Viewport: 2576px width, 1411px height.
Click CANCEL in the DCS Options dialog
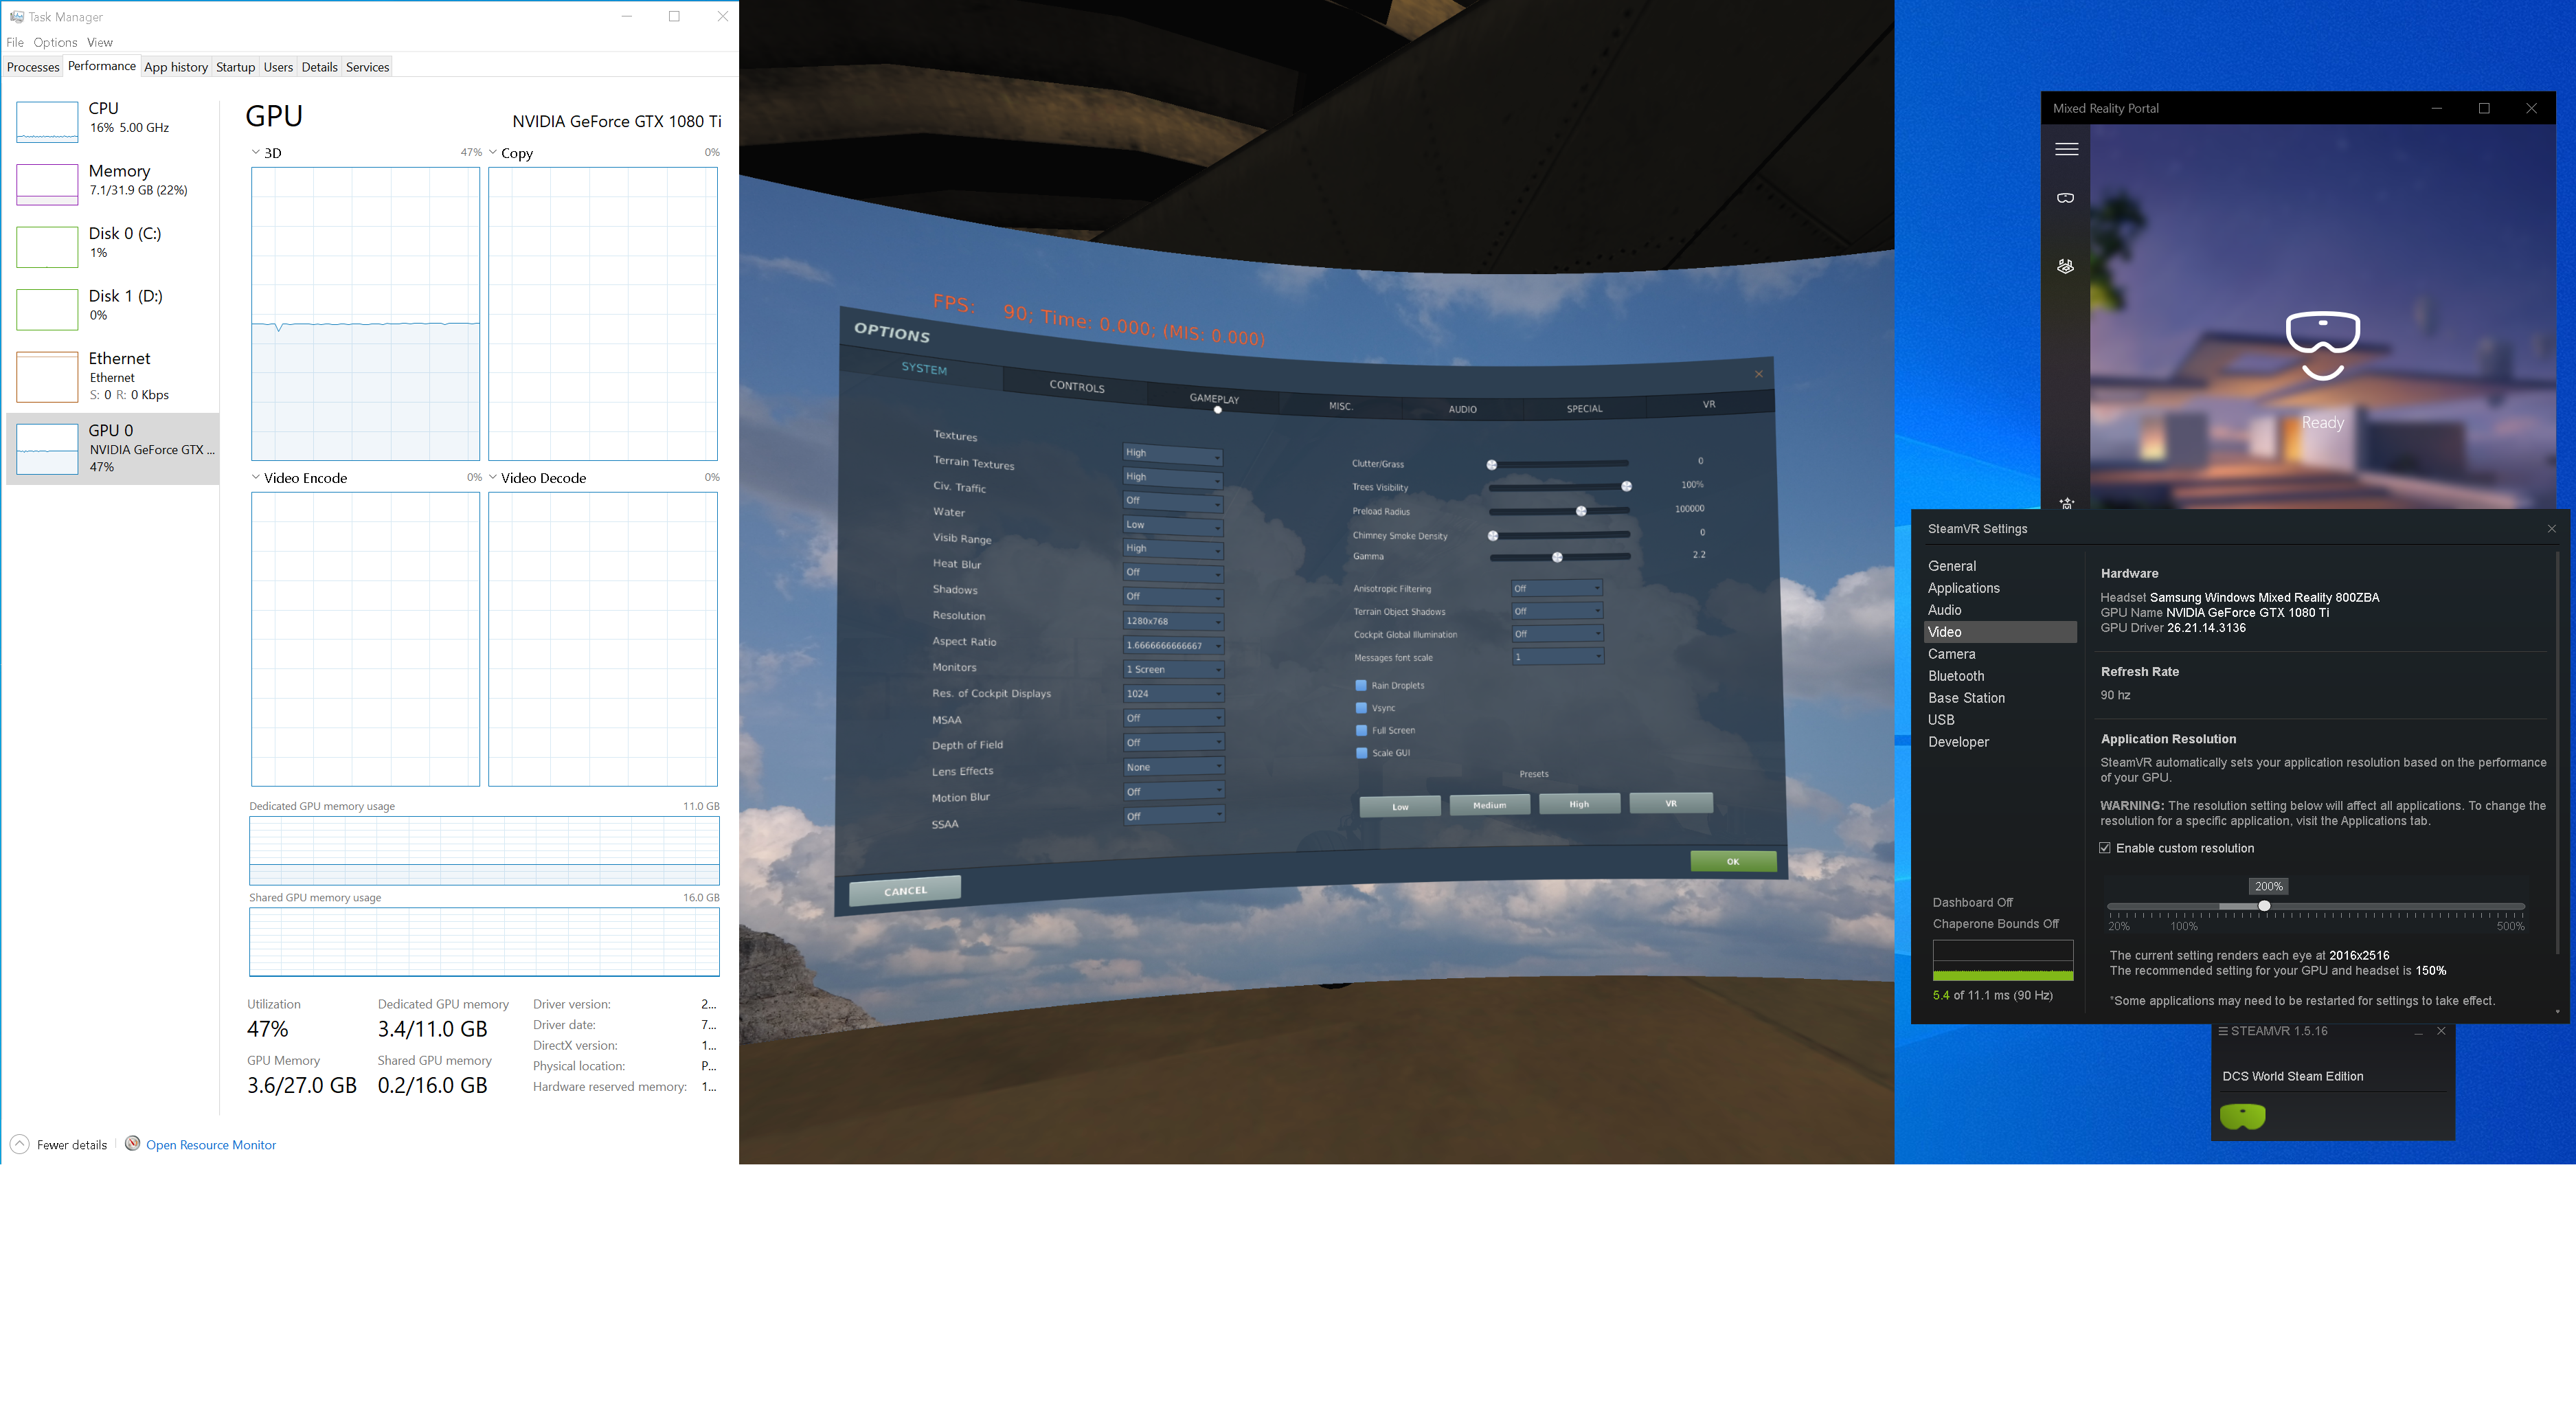(905, 890)
